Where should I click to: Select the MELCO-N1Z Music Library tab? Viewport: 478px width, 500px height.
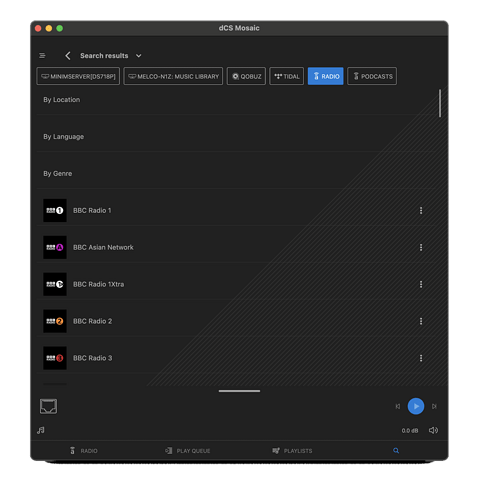[x=173, y=76]
